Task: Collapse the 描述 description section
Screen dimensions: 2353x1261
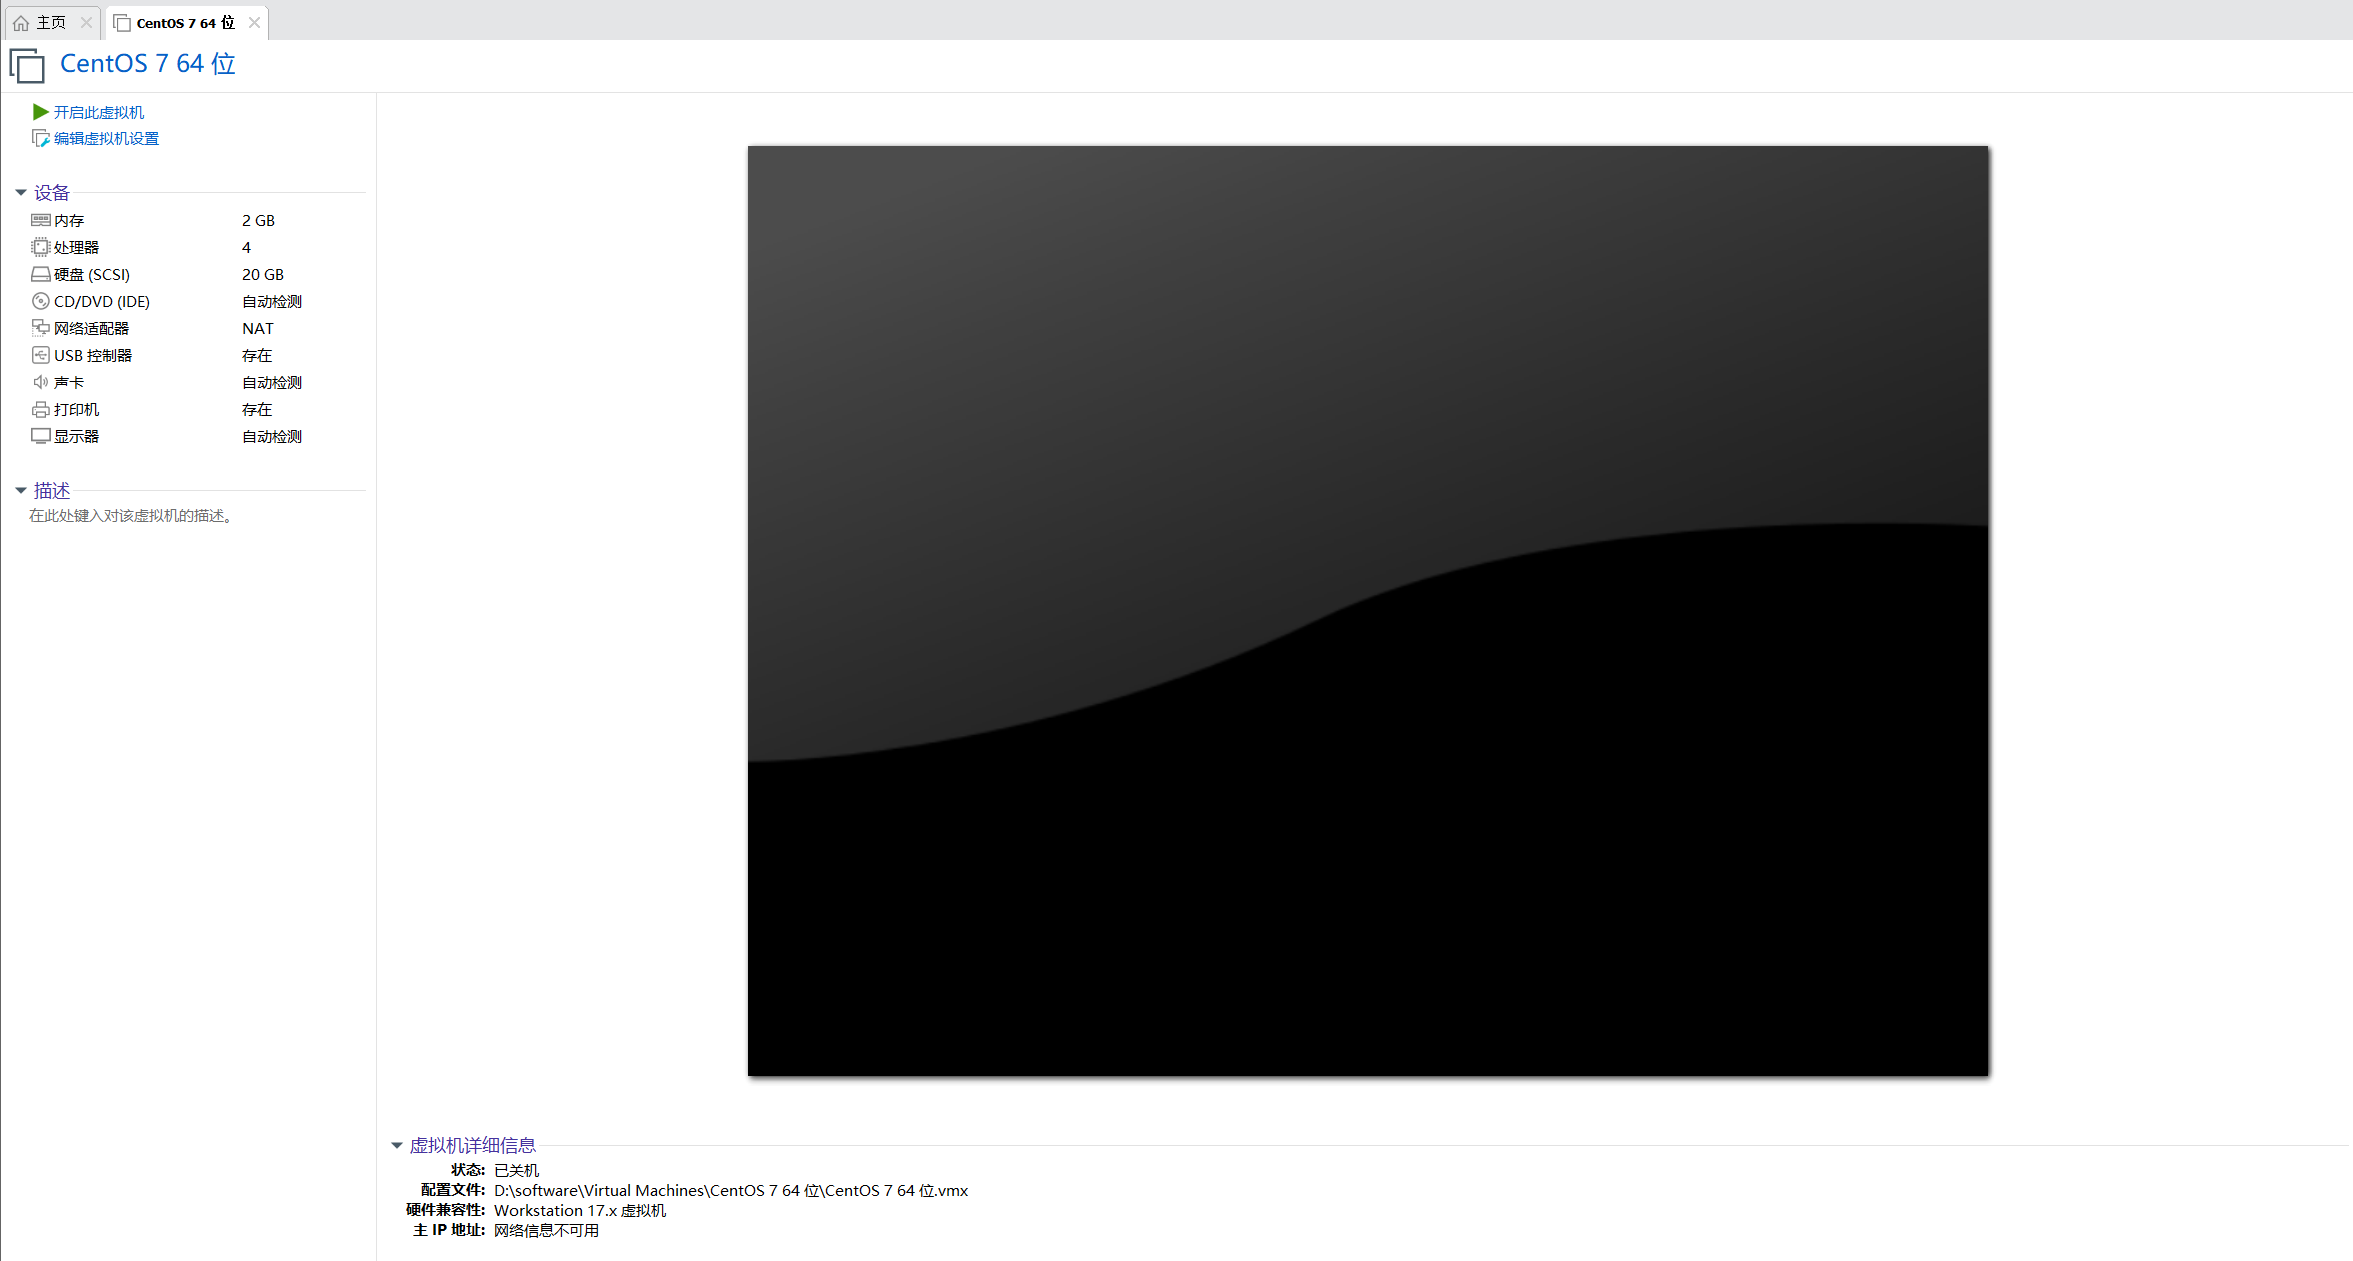Action: click(x=20, y=490)
